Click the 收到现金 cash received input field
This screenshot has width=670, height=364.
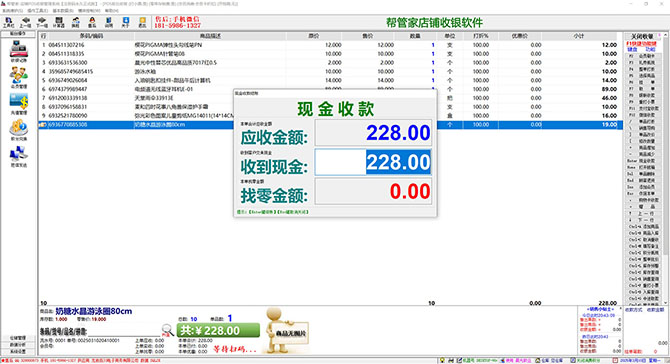[373, 162]
